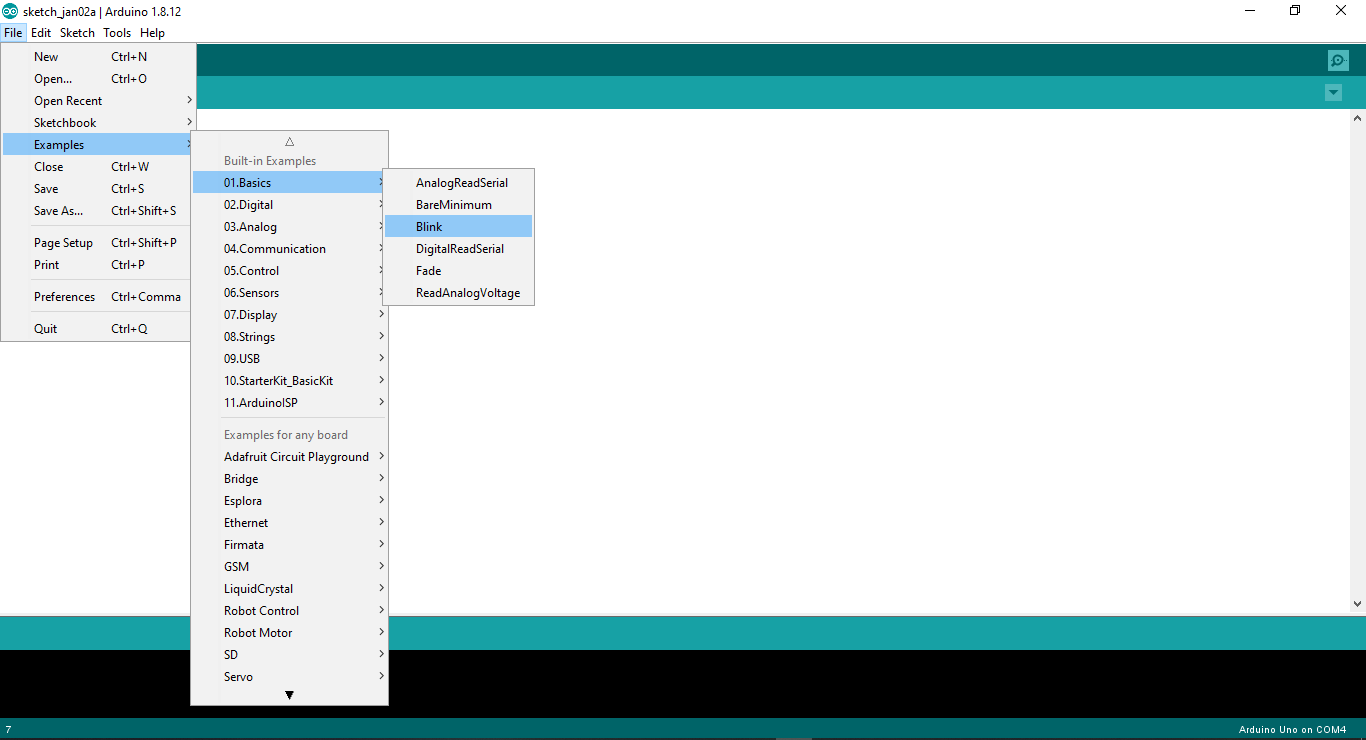Click the Arduino logo in the title bar
1366x740 pixels.
tap(10, 10)
